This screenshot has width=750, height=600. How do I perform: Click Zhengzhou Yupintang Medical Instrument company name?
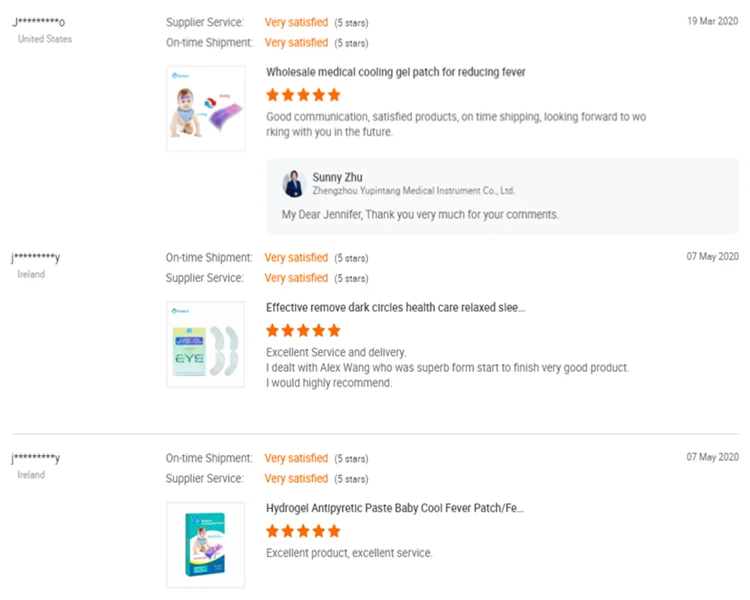pyautogui.click(x=413, y=190)
